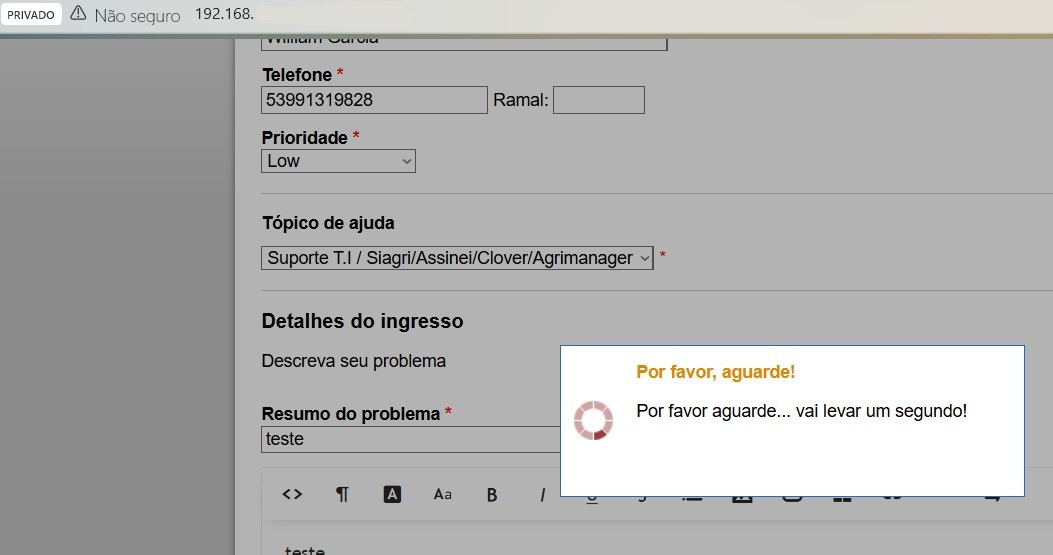Click the Telefone number field
The height and width of the screenshot is (555, 1053).
(374, 100)
